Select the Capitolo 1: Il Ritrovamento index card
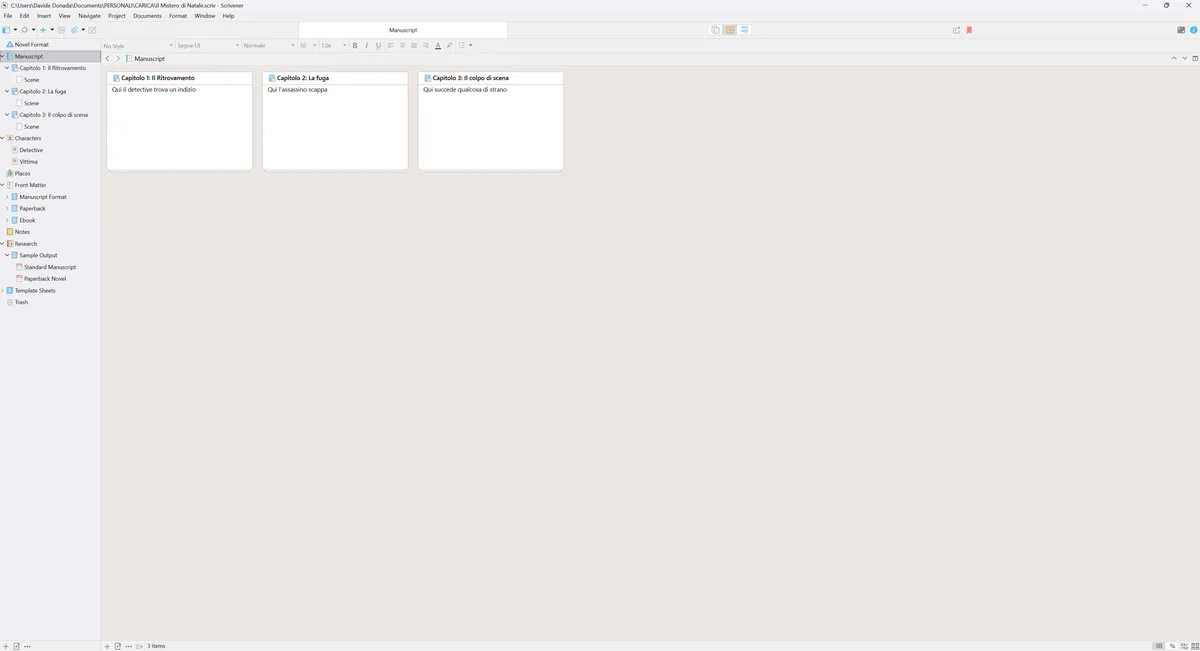Viewport: 1200px width, 651px height. coord(179,121)
